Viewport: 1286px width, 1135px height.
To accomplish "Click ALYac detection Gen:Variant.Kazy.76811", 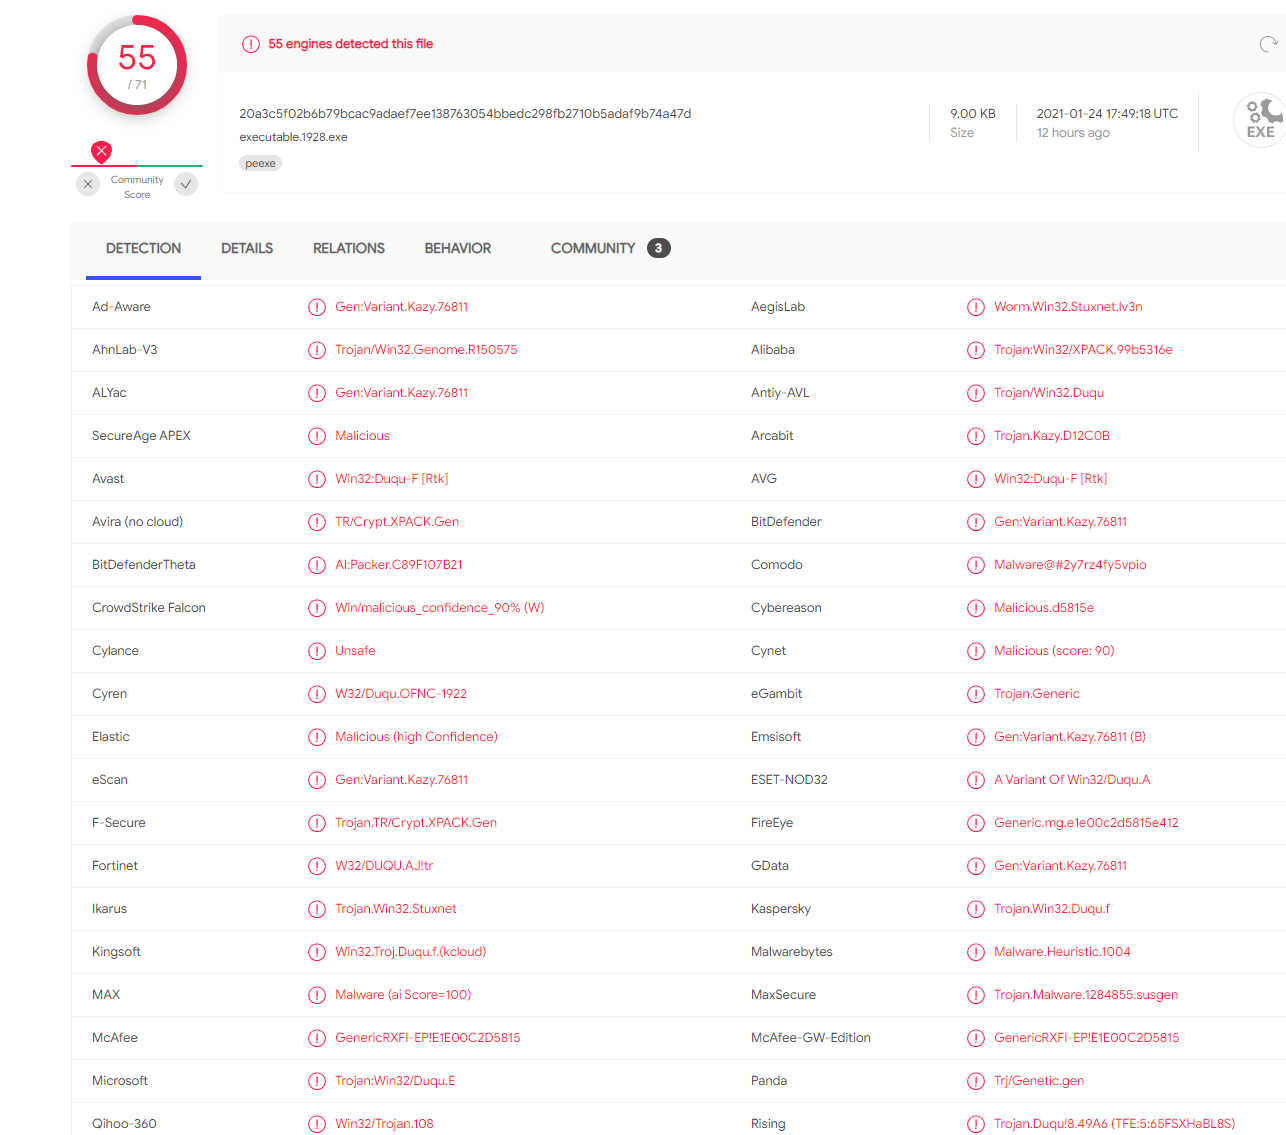I will tap(402, 393).
